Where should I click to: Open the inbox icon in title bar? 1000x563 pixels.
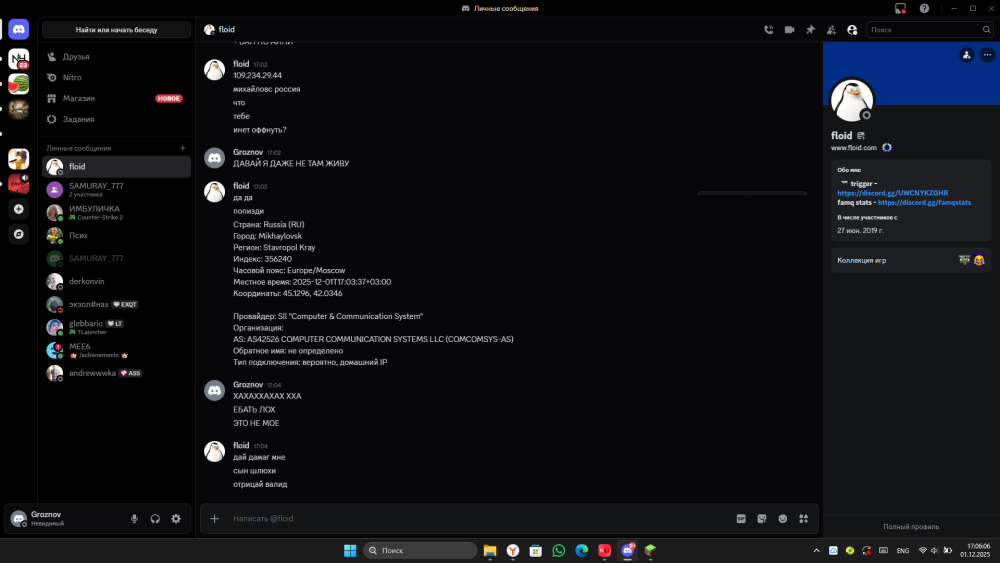point(900,8)
